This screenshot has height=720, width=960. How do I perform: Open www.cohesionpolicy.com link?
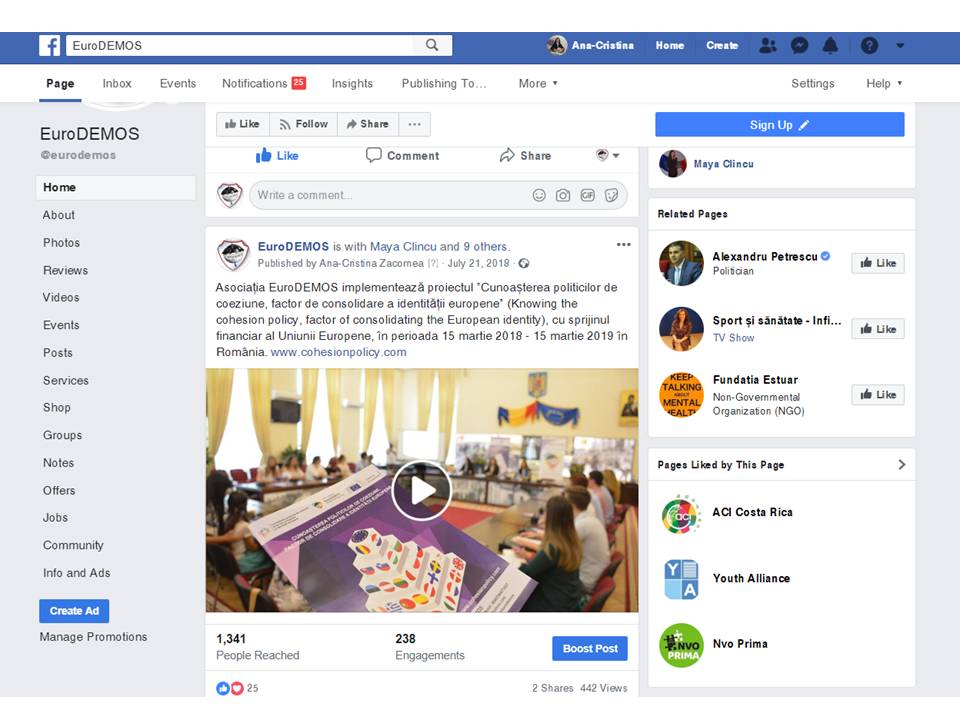click(339, 352)
